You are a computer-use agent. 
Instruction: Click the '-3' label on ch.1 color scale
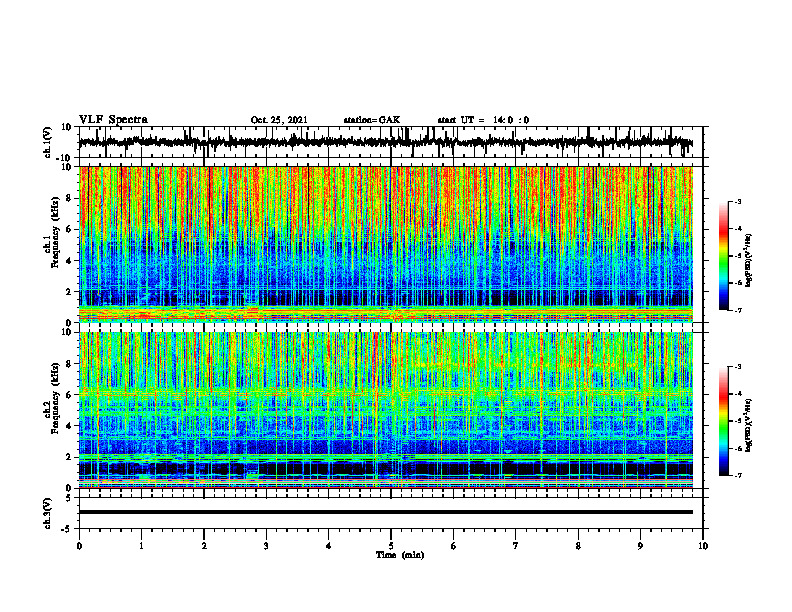[x=737, y=201]
